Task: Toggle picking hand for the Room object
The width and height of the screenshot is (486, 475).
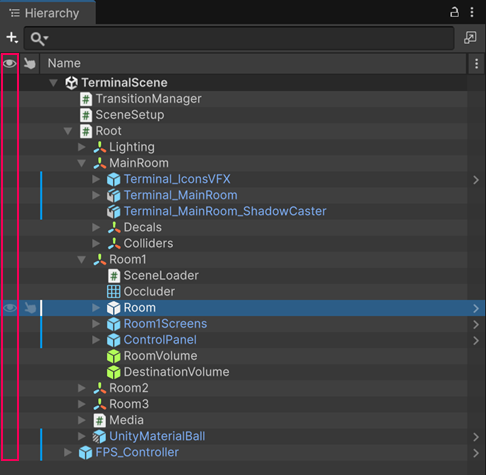Action: (30, 308)
